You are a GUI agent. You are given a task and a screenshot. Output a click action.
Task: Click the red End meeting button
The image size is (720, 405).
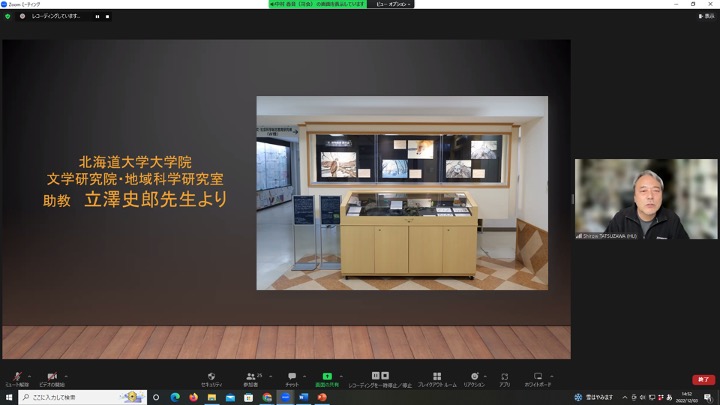coord(703,379)
